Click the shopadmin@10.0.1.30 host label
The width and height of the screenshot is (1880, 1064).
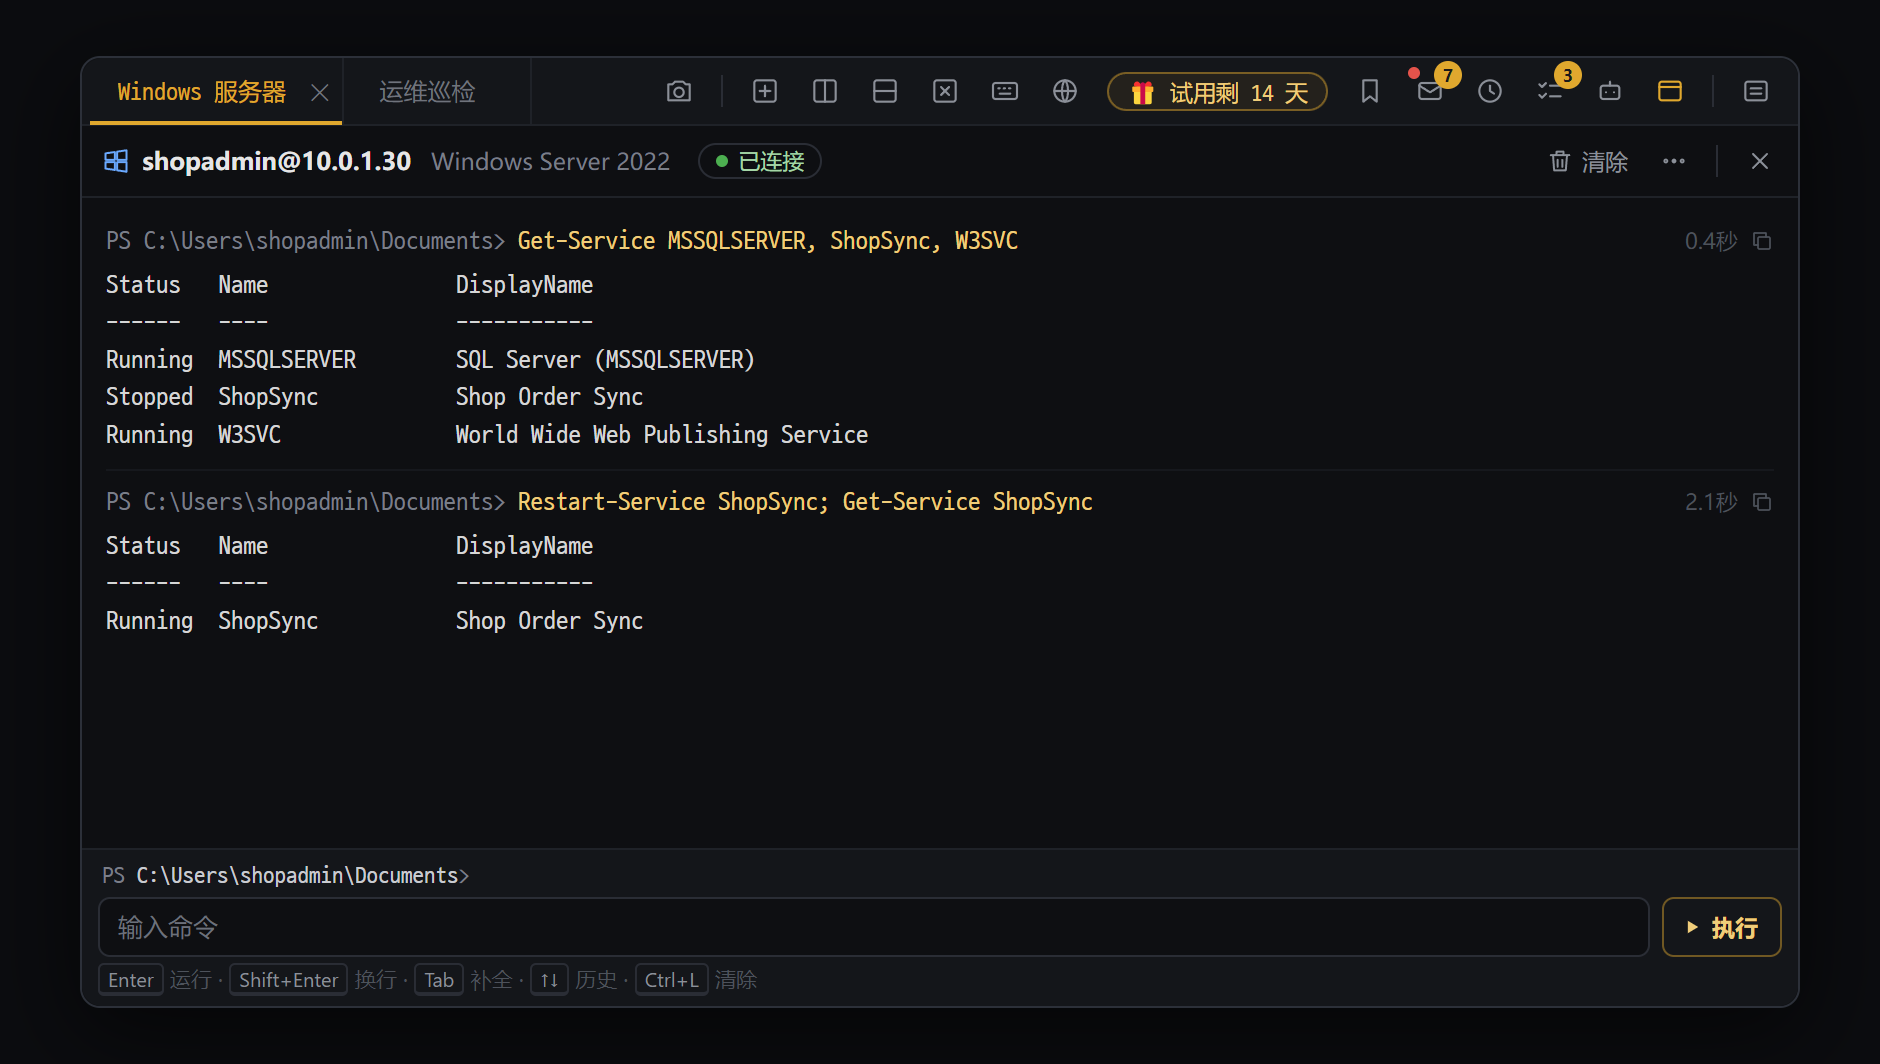(277, 161)
